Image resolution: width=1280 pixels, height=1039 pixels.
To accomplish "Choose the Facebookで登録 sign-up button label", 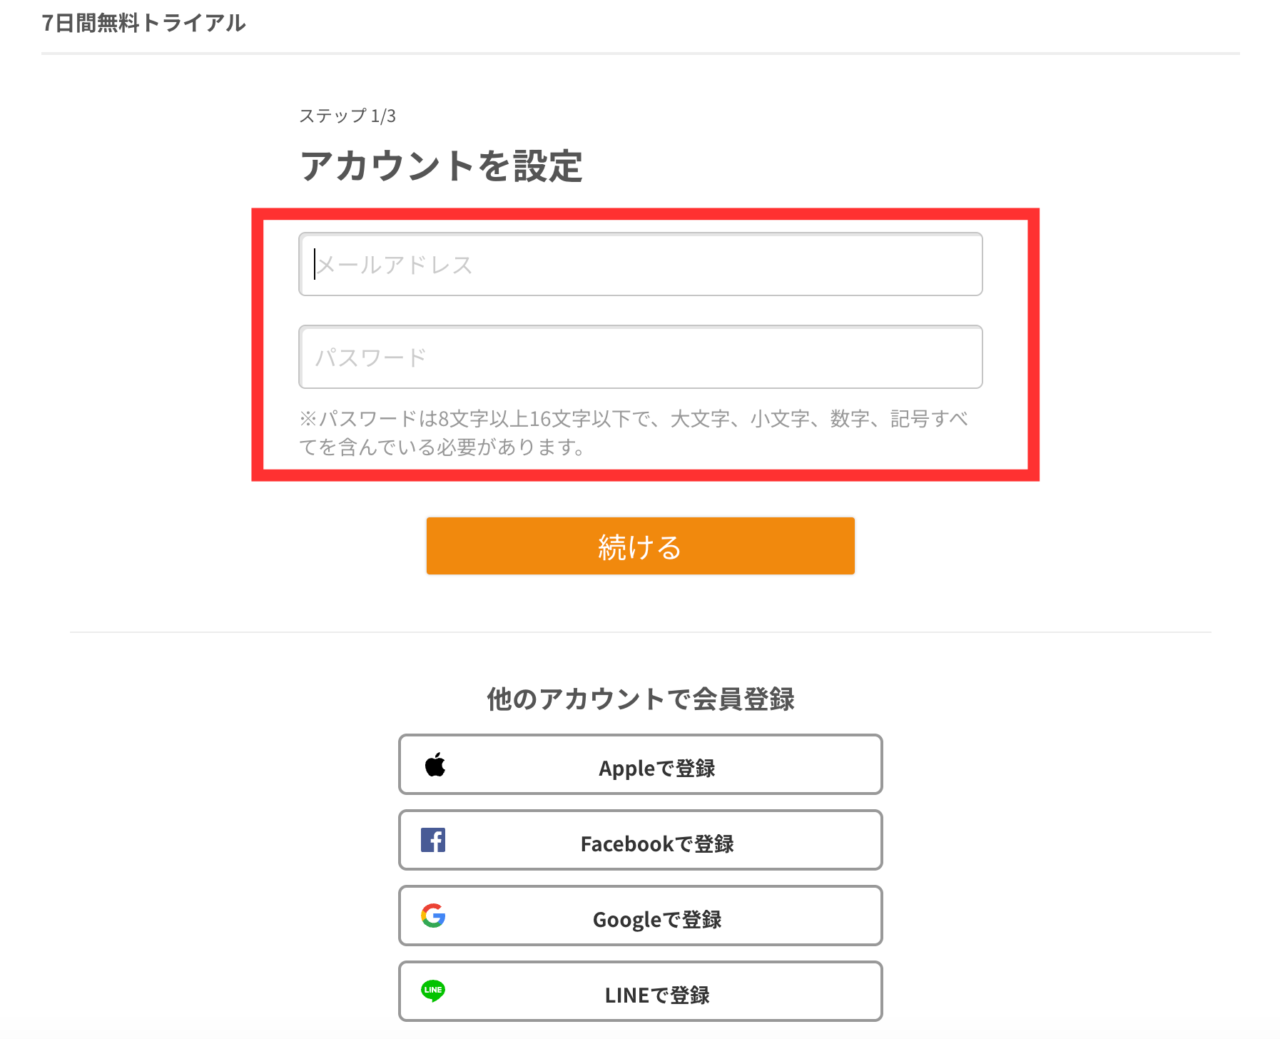I will pyautogui.click(x=656, y=844).
